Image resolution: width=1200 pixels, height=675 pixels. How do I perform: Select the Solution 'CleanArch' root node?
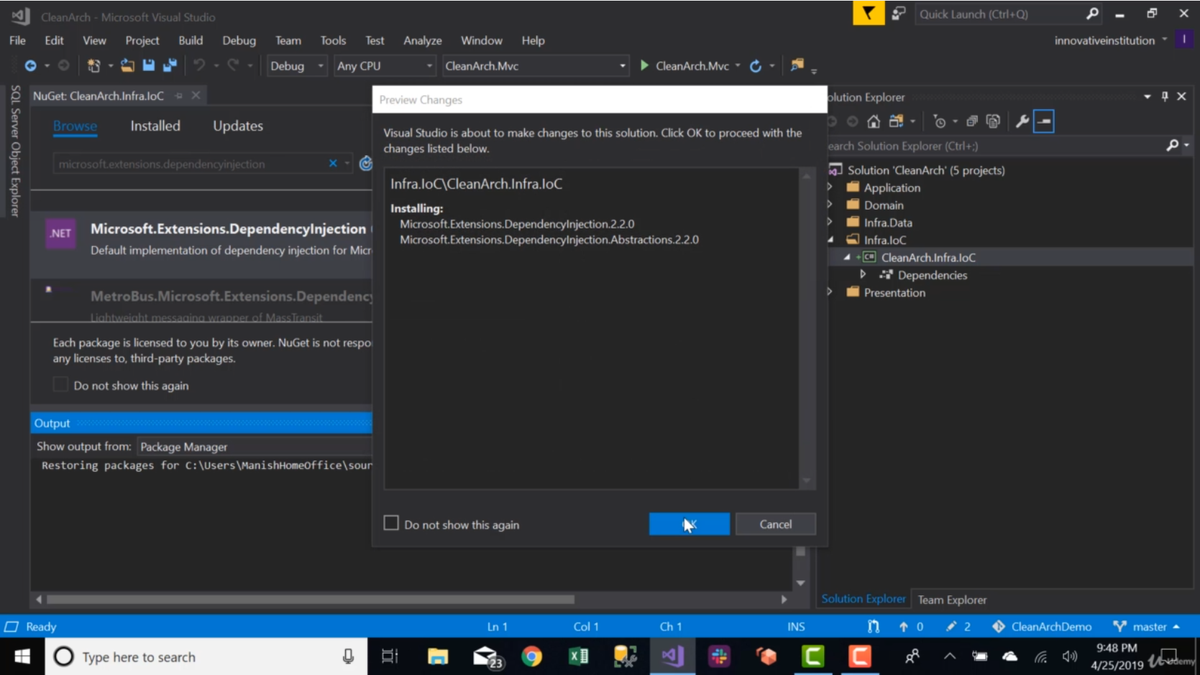click(926, 170)
